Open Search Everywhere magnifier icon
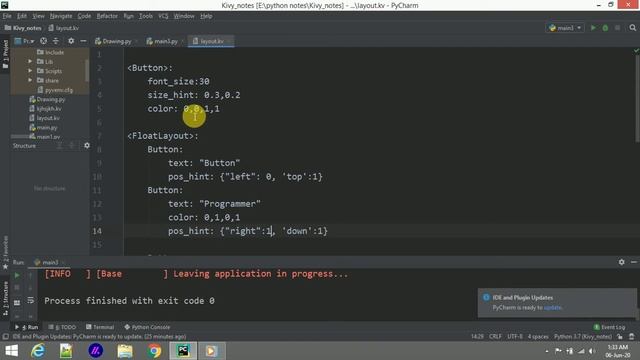Viewport: 640px width, 360px height. tap(633, 28)
